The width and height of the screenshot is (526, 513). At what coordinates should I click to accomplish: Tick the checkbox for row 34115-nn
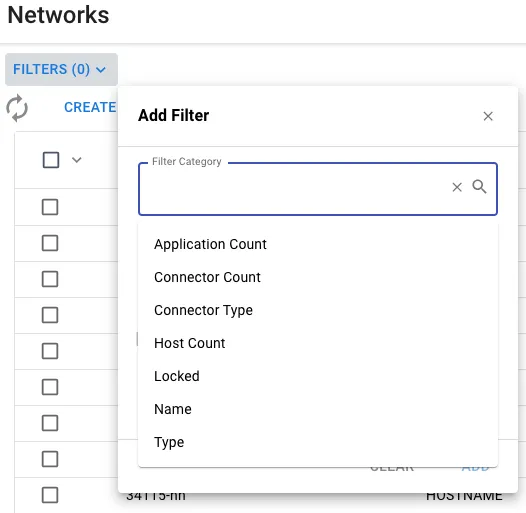pyautogui.click(x=50, y=495)
